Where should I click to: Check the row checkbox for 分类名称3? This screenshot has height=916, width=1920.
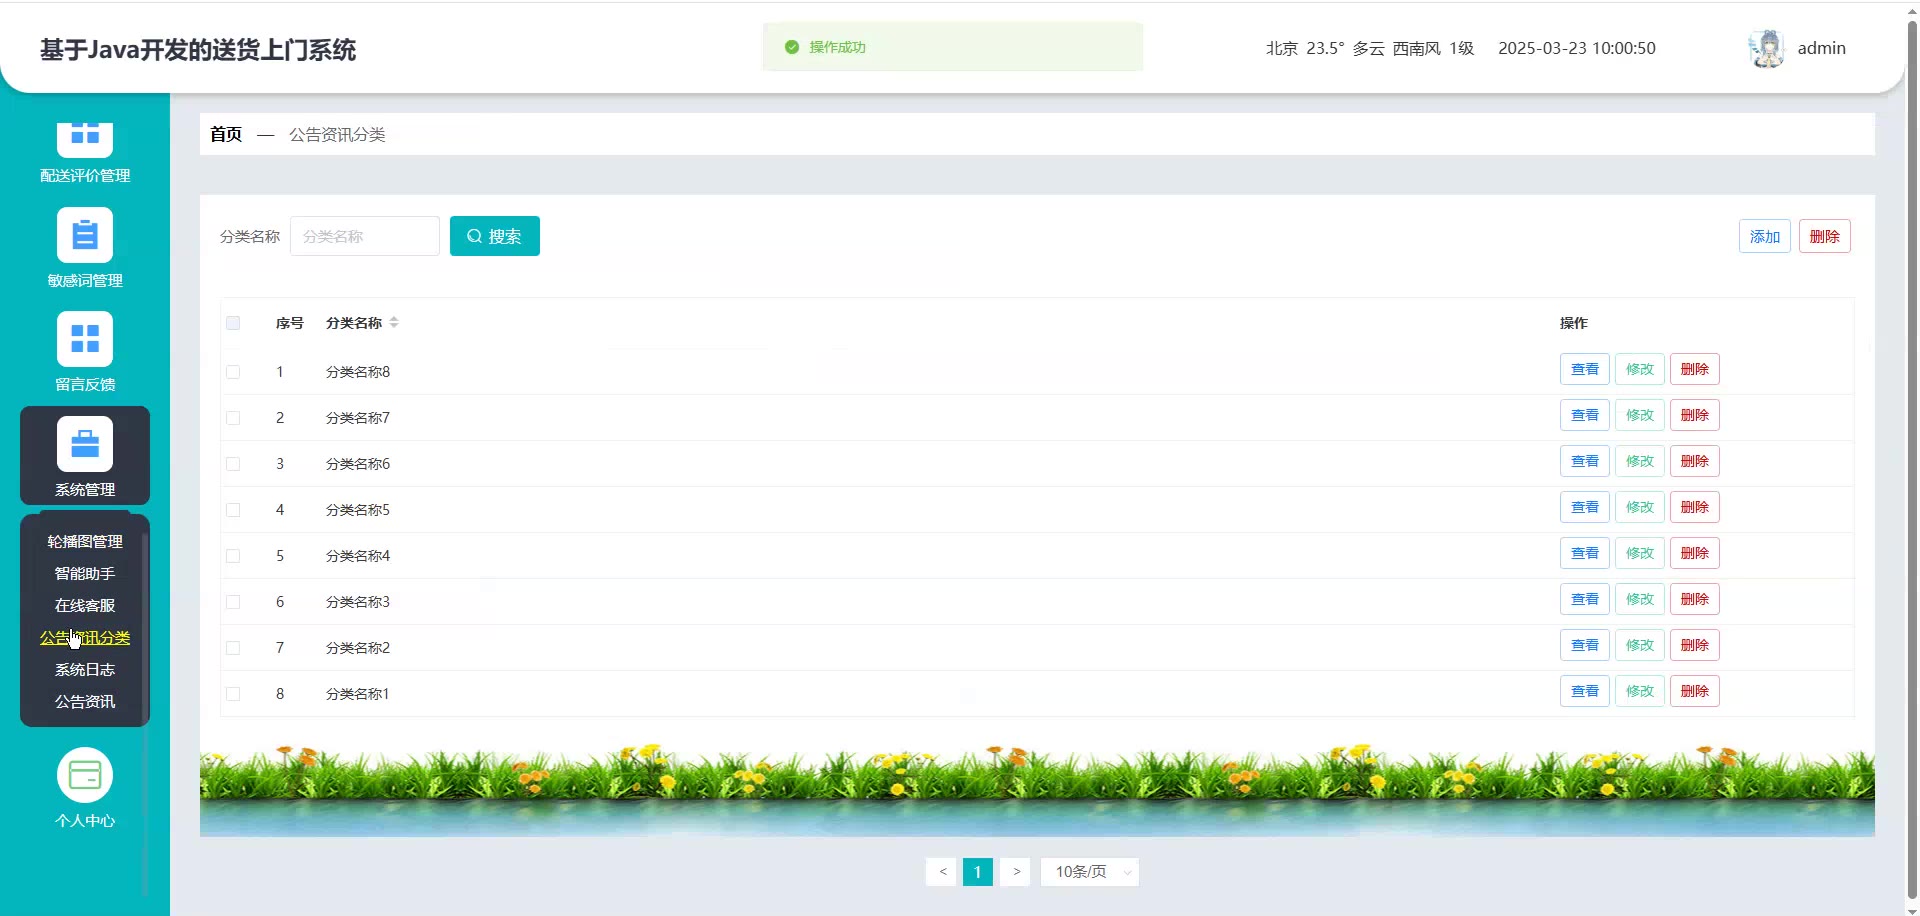tap(233, 602)
